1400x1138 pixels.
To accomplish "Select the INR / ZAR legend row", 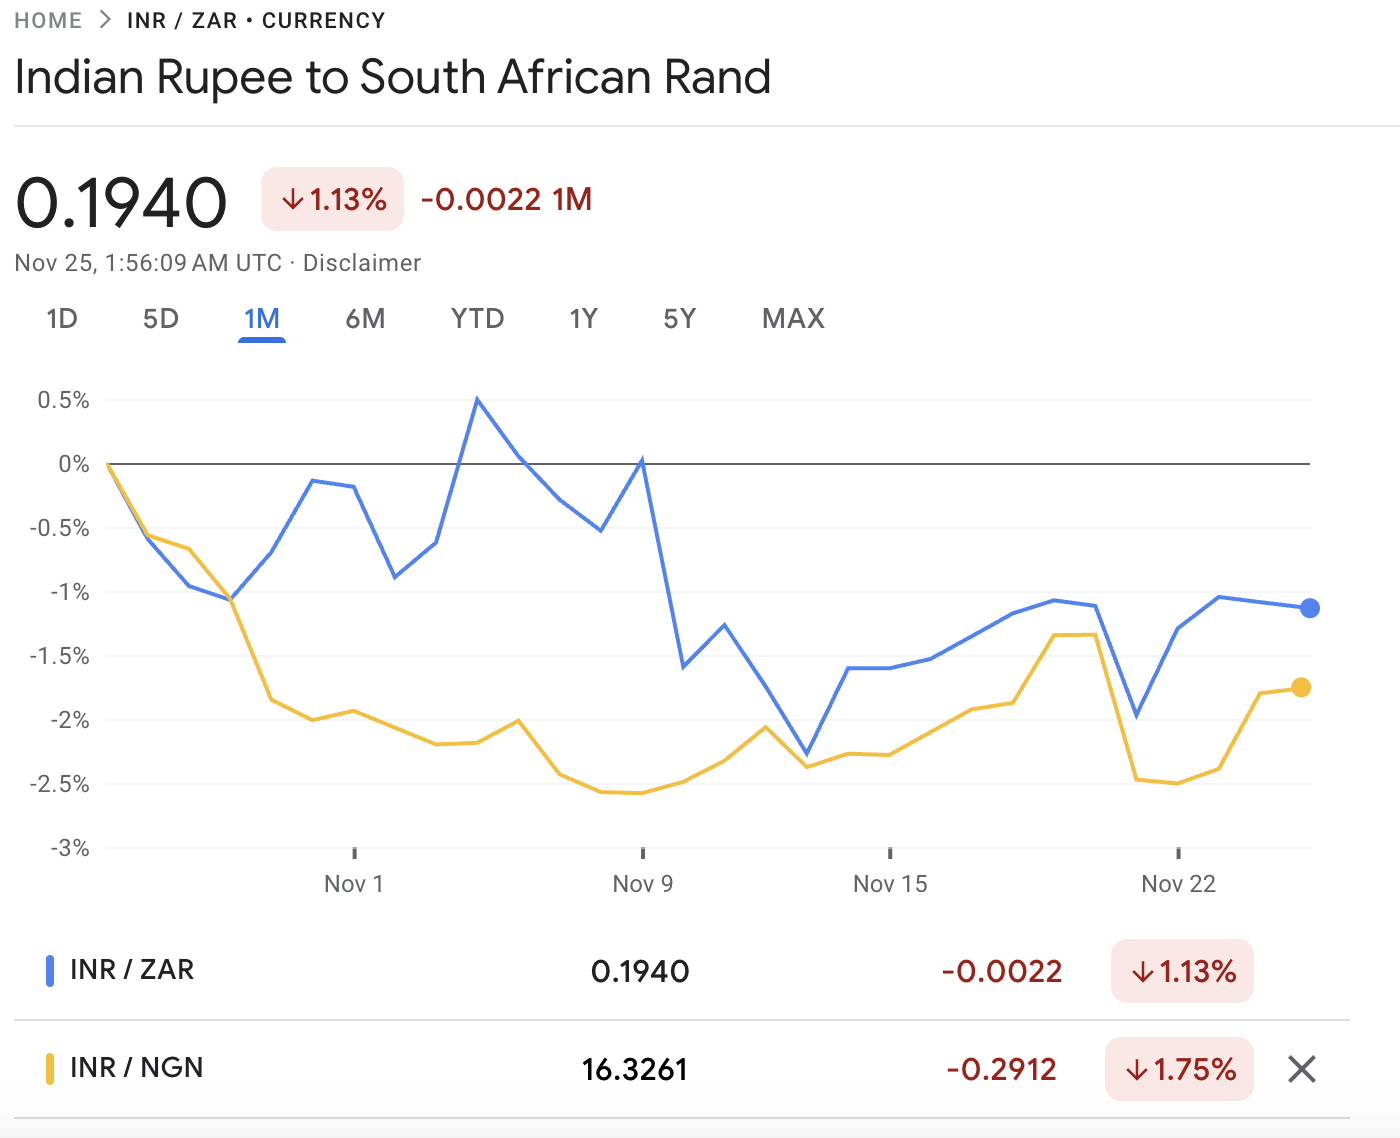I will [131, 969].
